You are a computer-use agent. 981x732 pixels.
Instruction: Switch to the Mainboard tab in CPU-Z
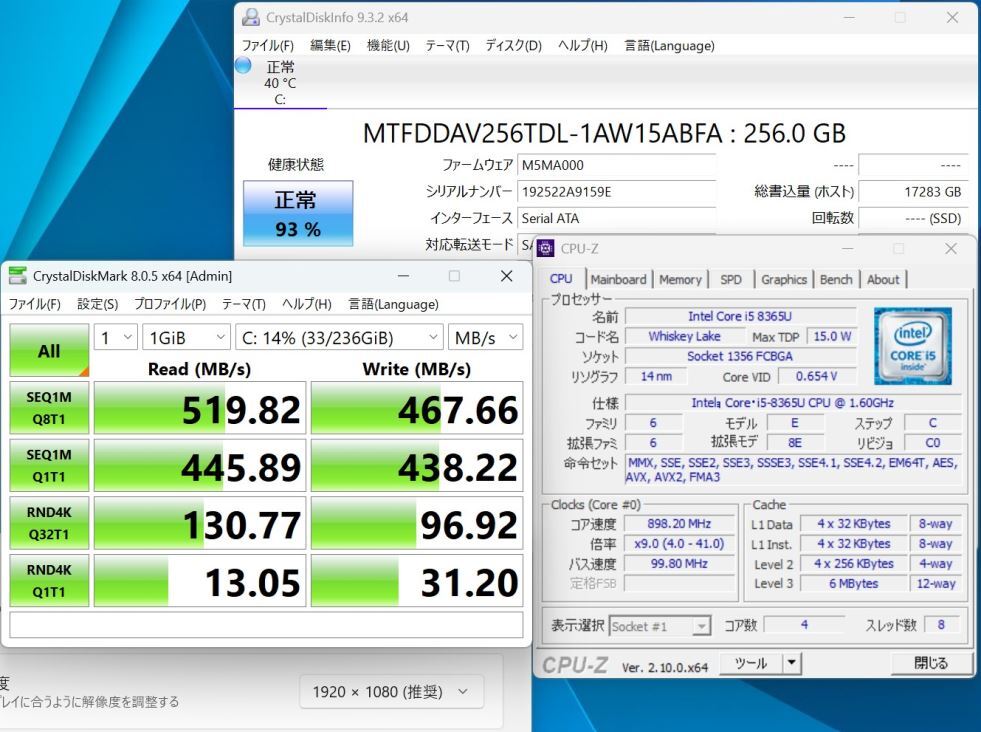point(618,280)
